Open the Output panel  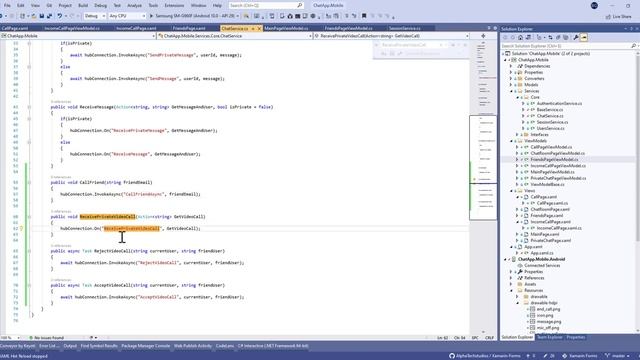pyautogui.click(x=70, y=346)
